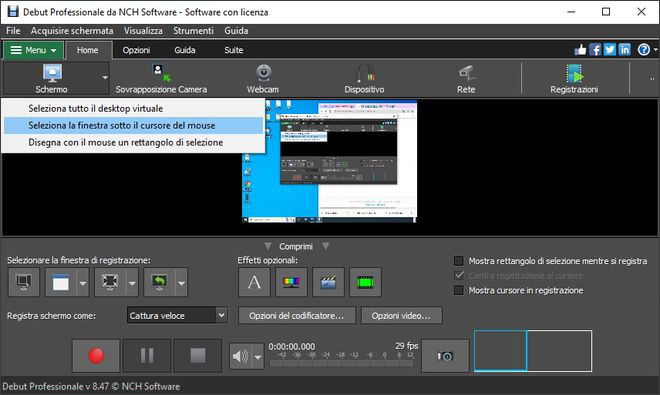
Task: Choose Seleziona la finestra sotto il cursore
Action: (134, 125)
